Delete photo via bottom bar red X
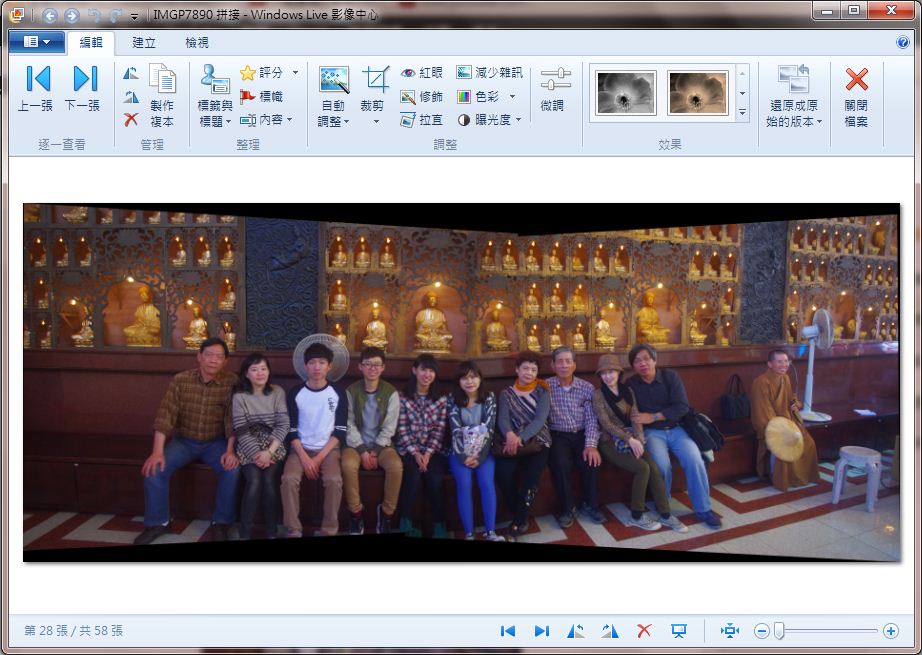922x655 pixels. pyautogui.click(x=644, y=631)
